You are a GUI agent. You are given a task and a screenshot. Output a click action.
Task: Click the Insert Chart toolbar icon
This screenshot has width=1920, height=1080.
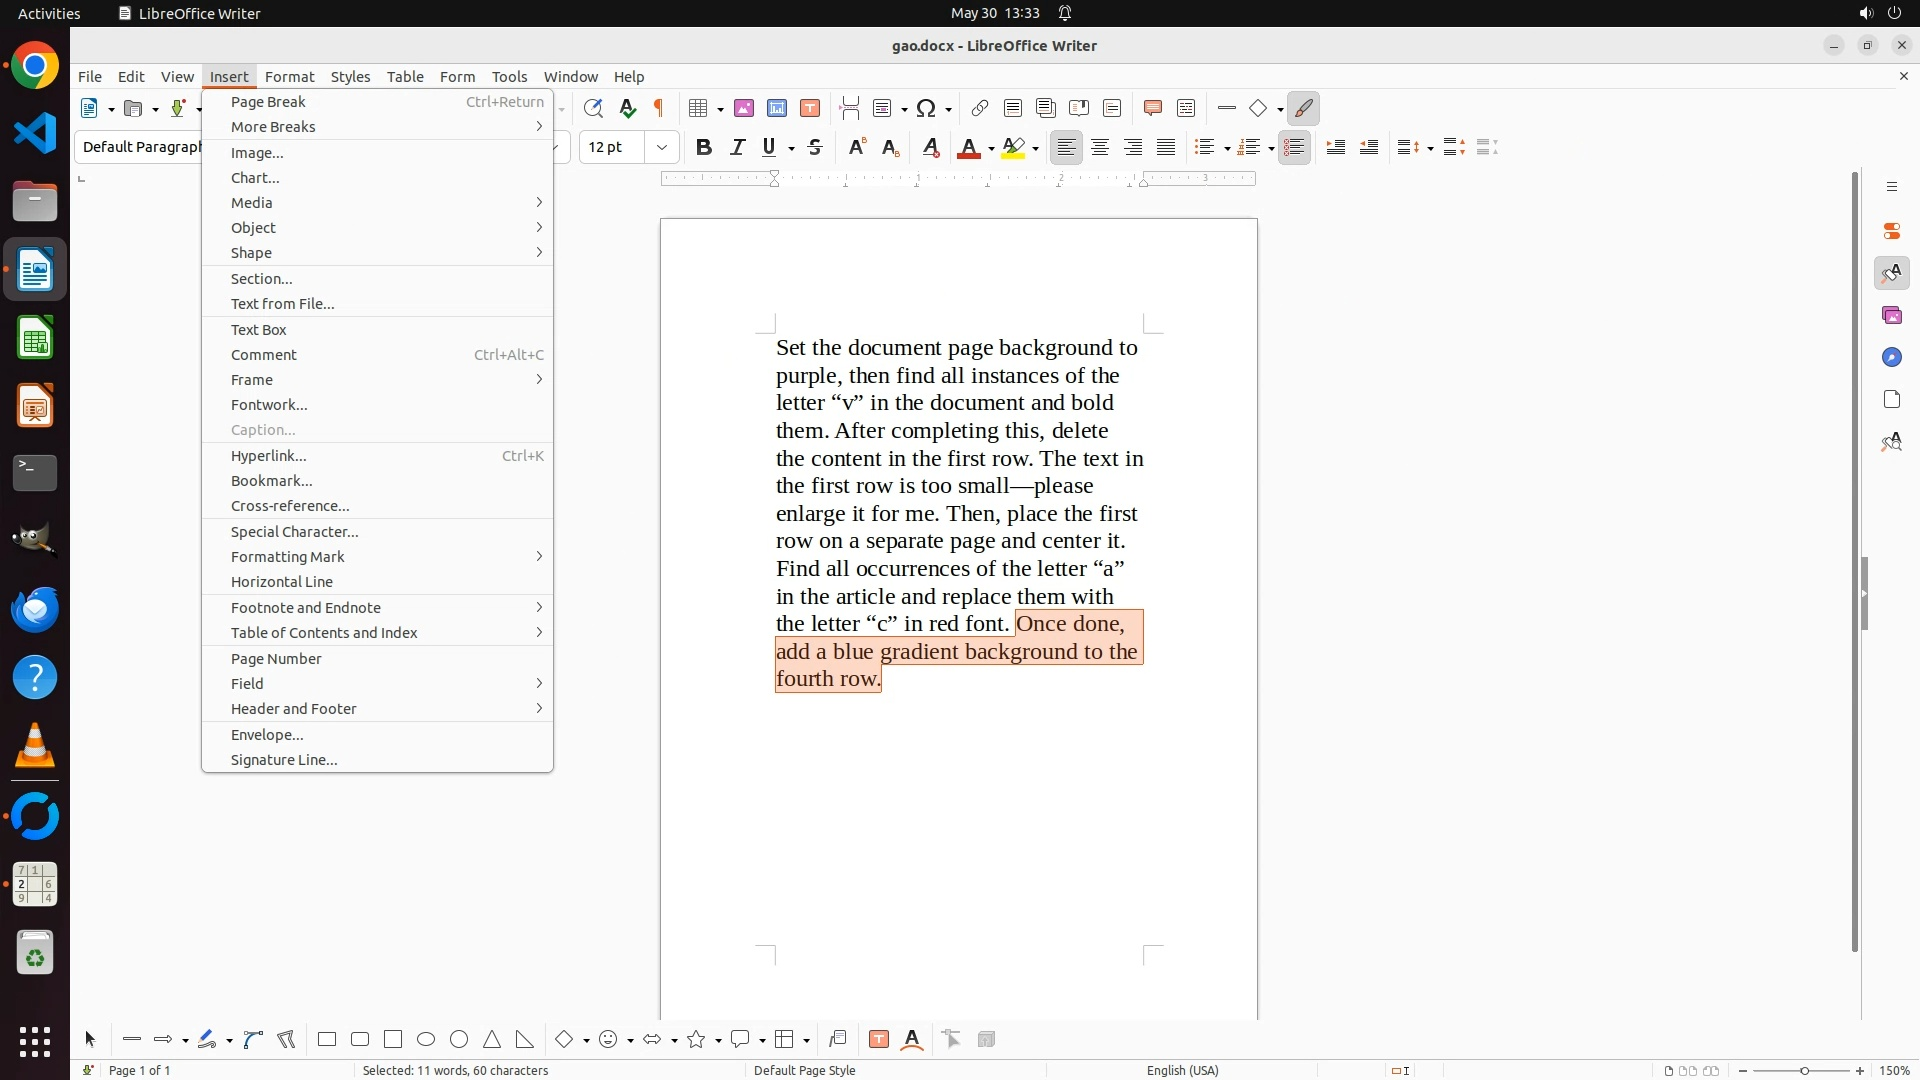coord(777,108)
